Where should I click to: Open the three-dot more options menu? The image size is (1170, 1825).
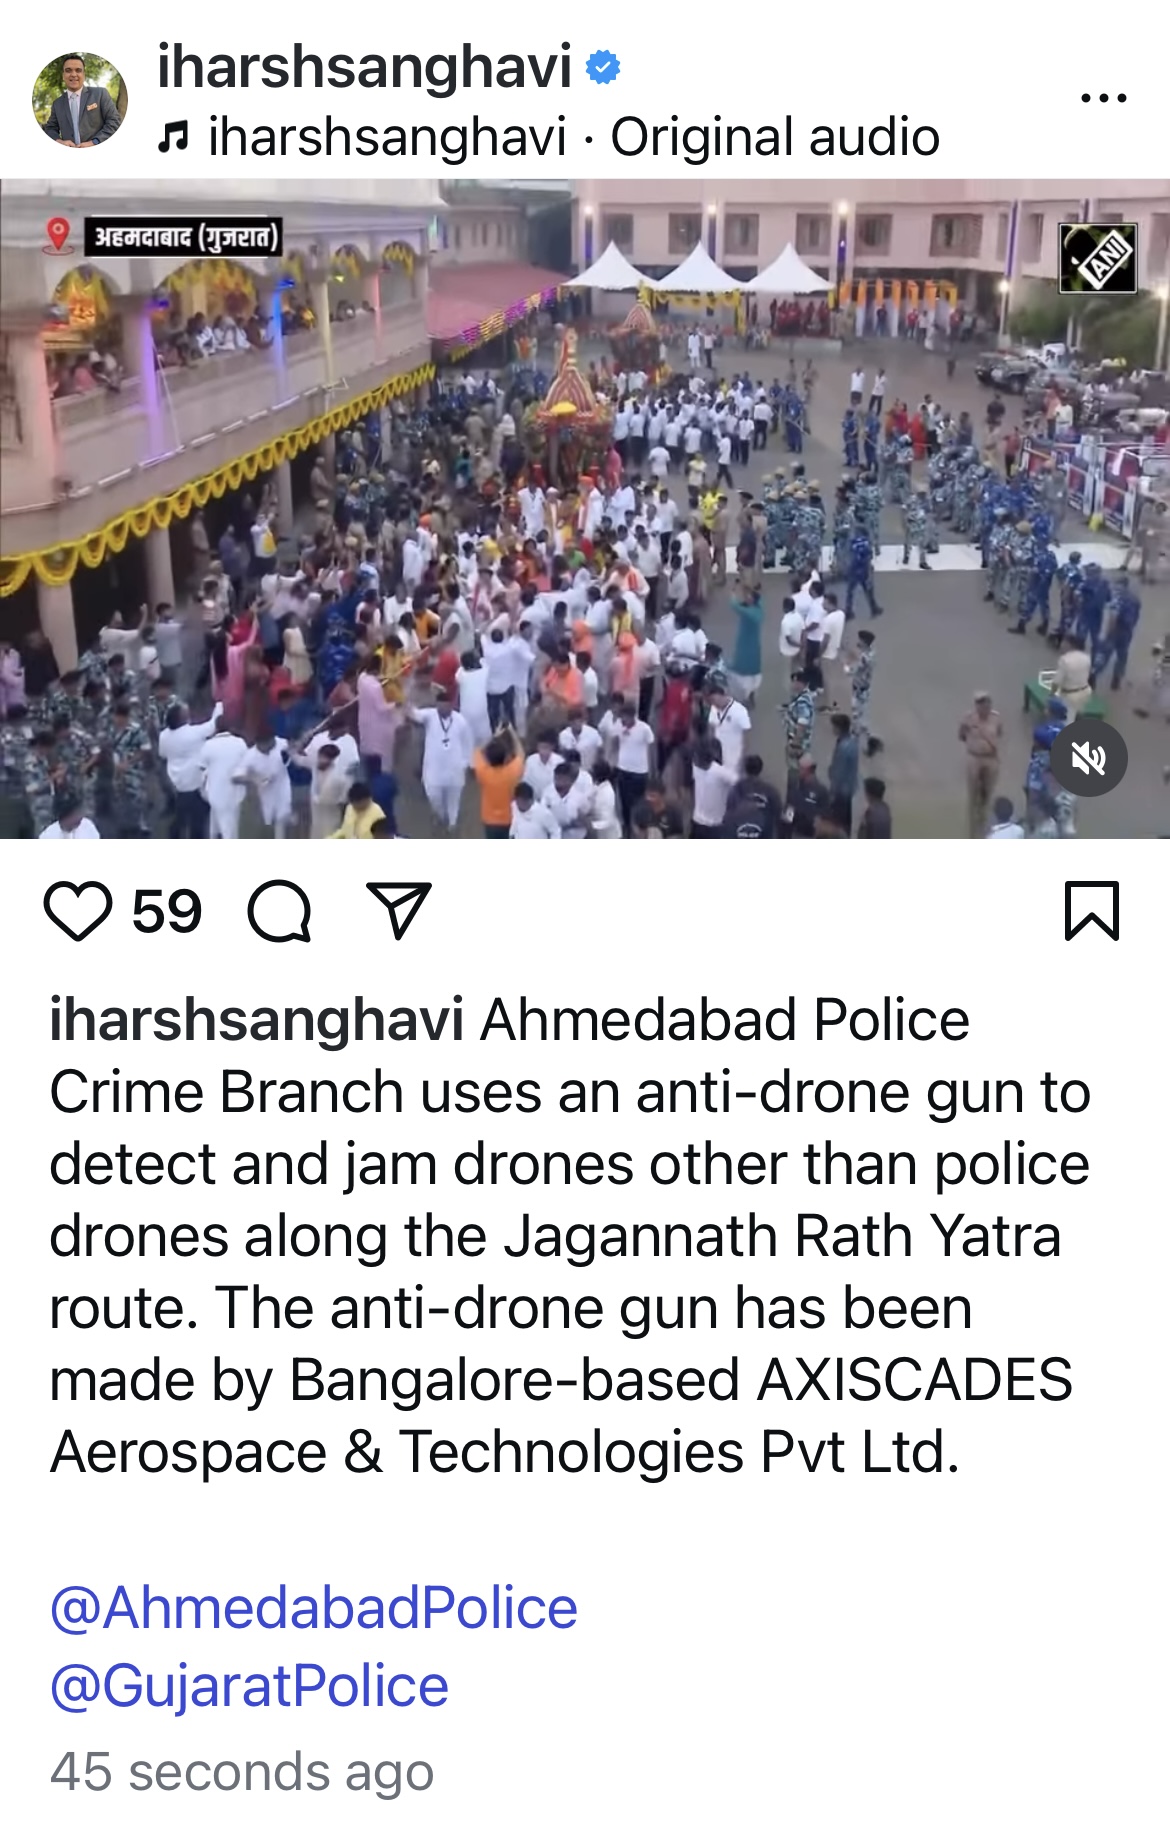pos(1104,98)
